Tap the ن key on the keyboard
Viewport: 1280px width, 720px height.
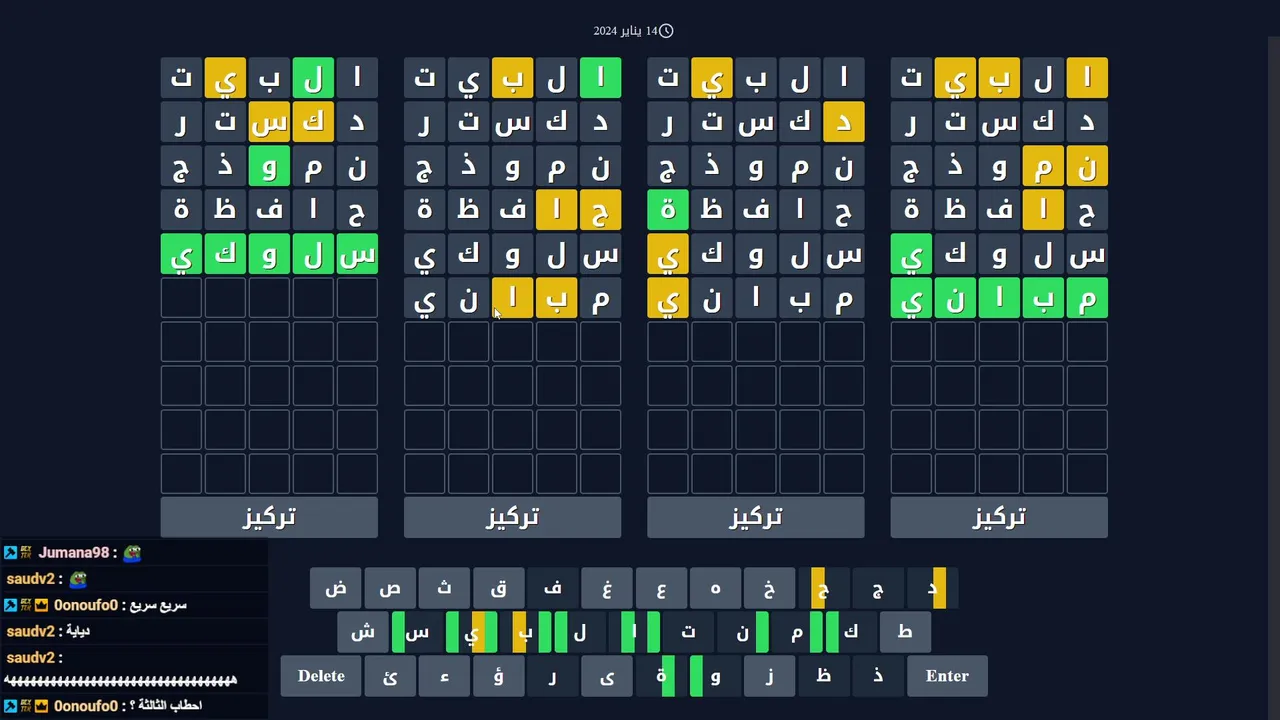[742, 632]
